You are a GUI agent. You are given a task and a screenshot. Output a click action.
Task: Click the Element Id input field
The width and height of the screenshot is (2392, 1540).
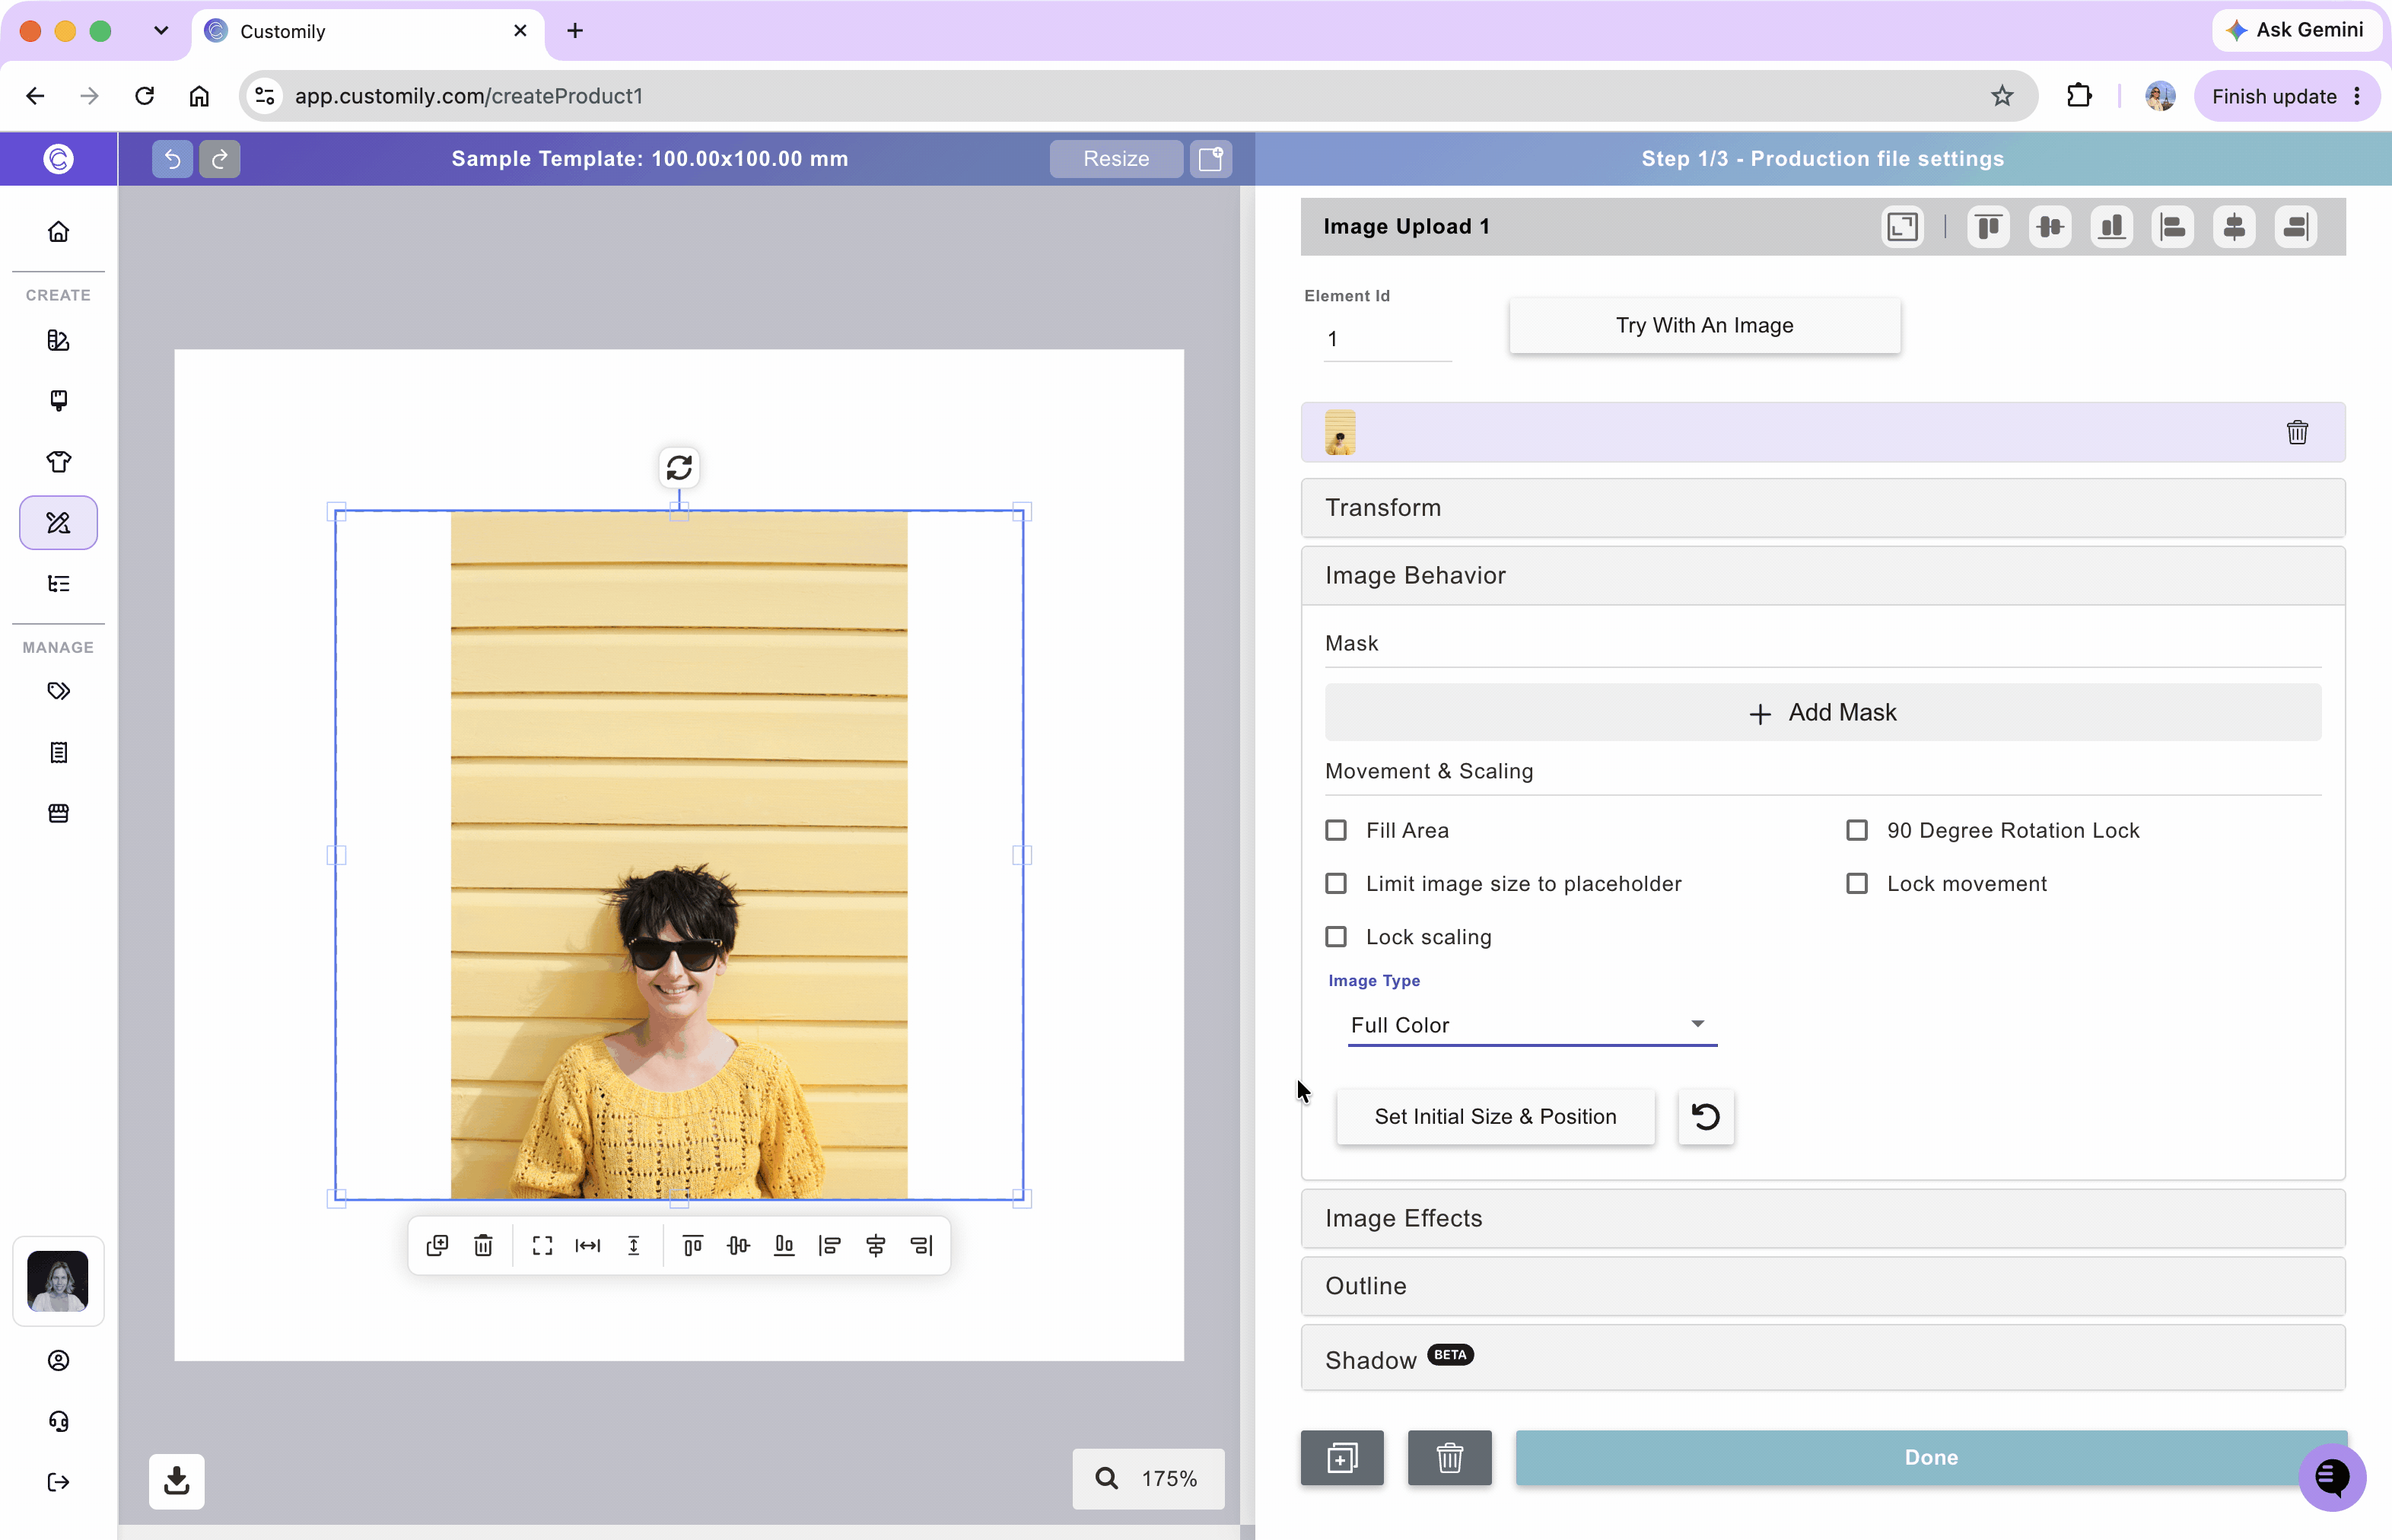click(x=1387, y=339)
